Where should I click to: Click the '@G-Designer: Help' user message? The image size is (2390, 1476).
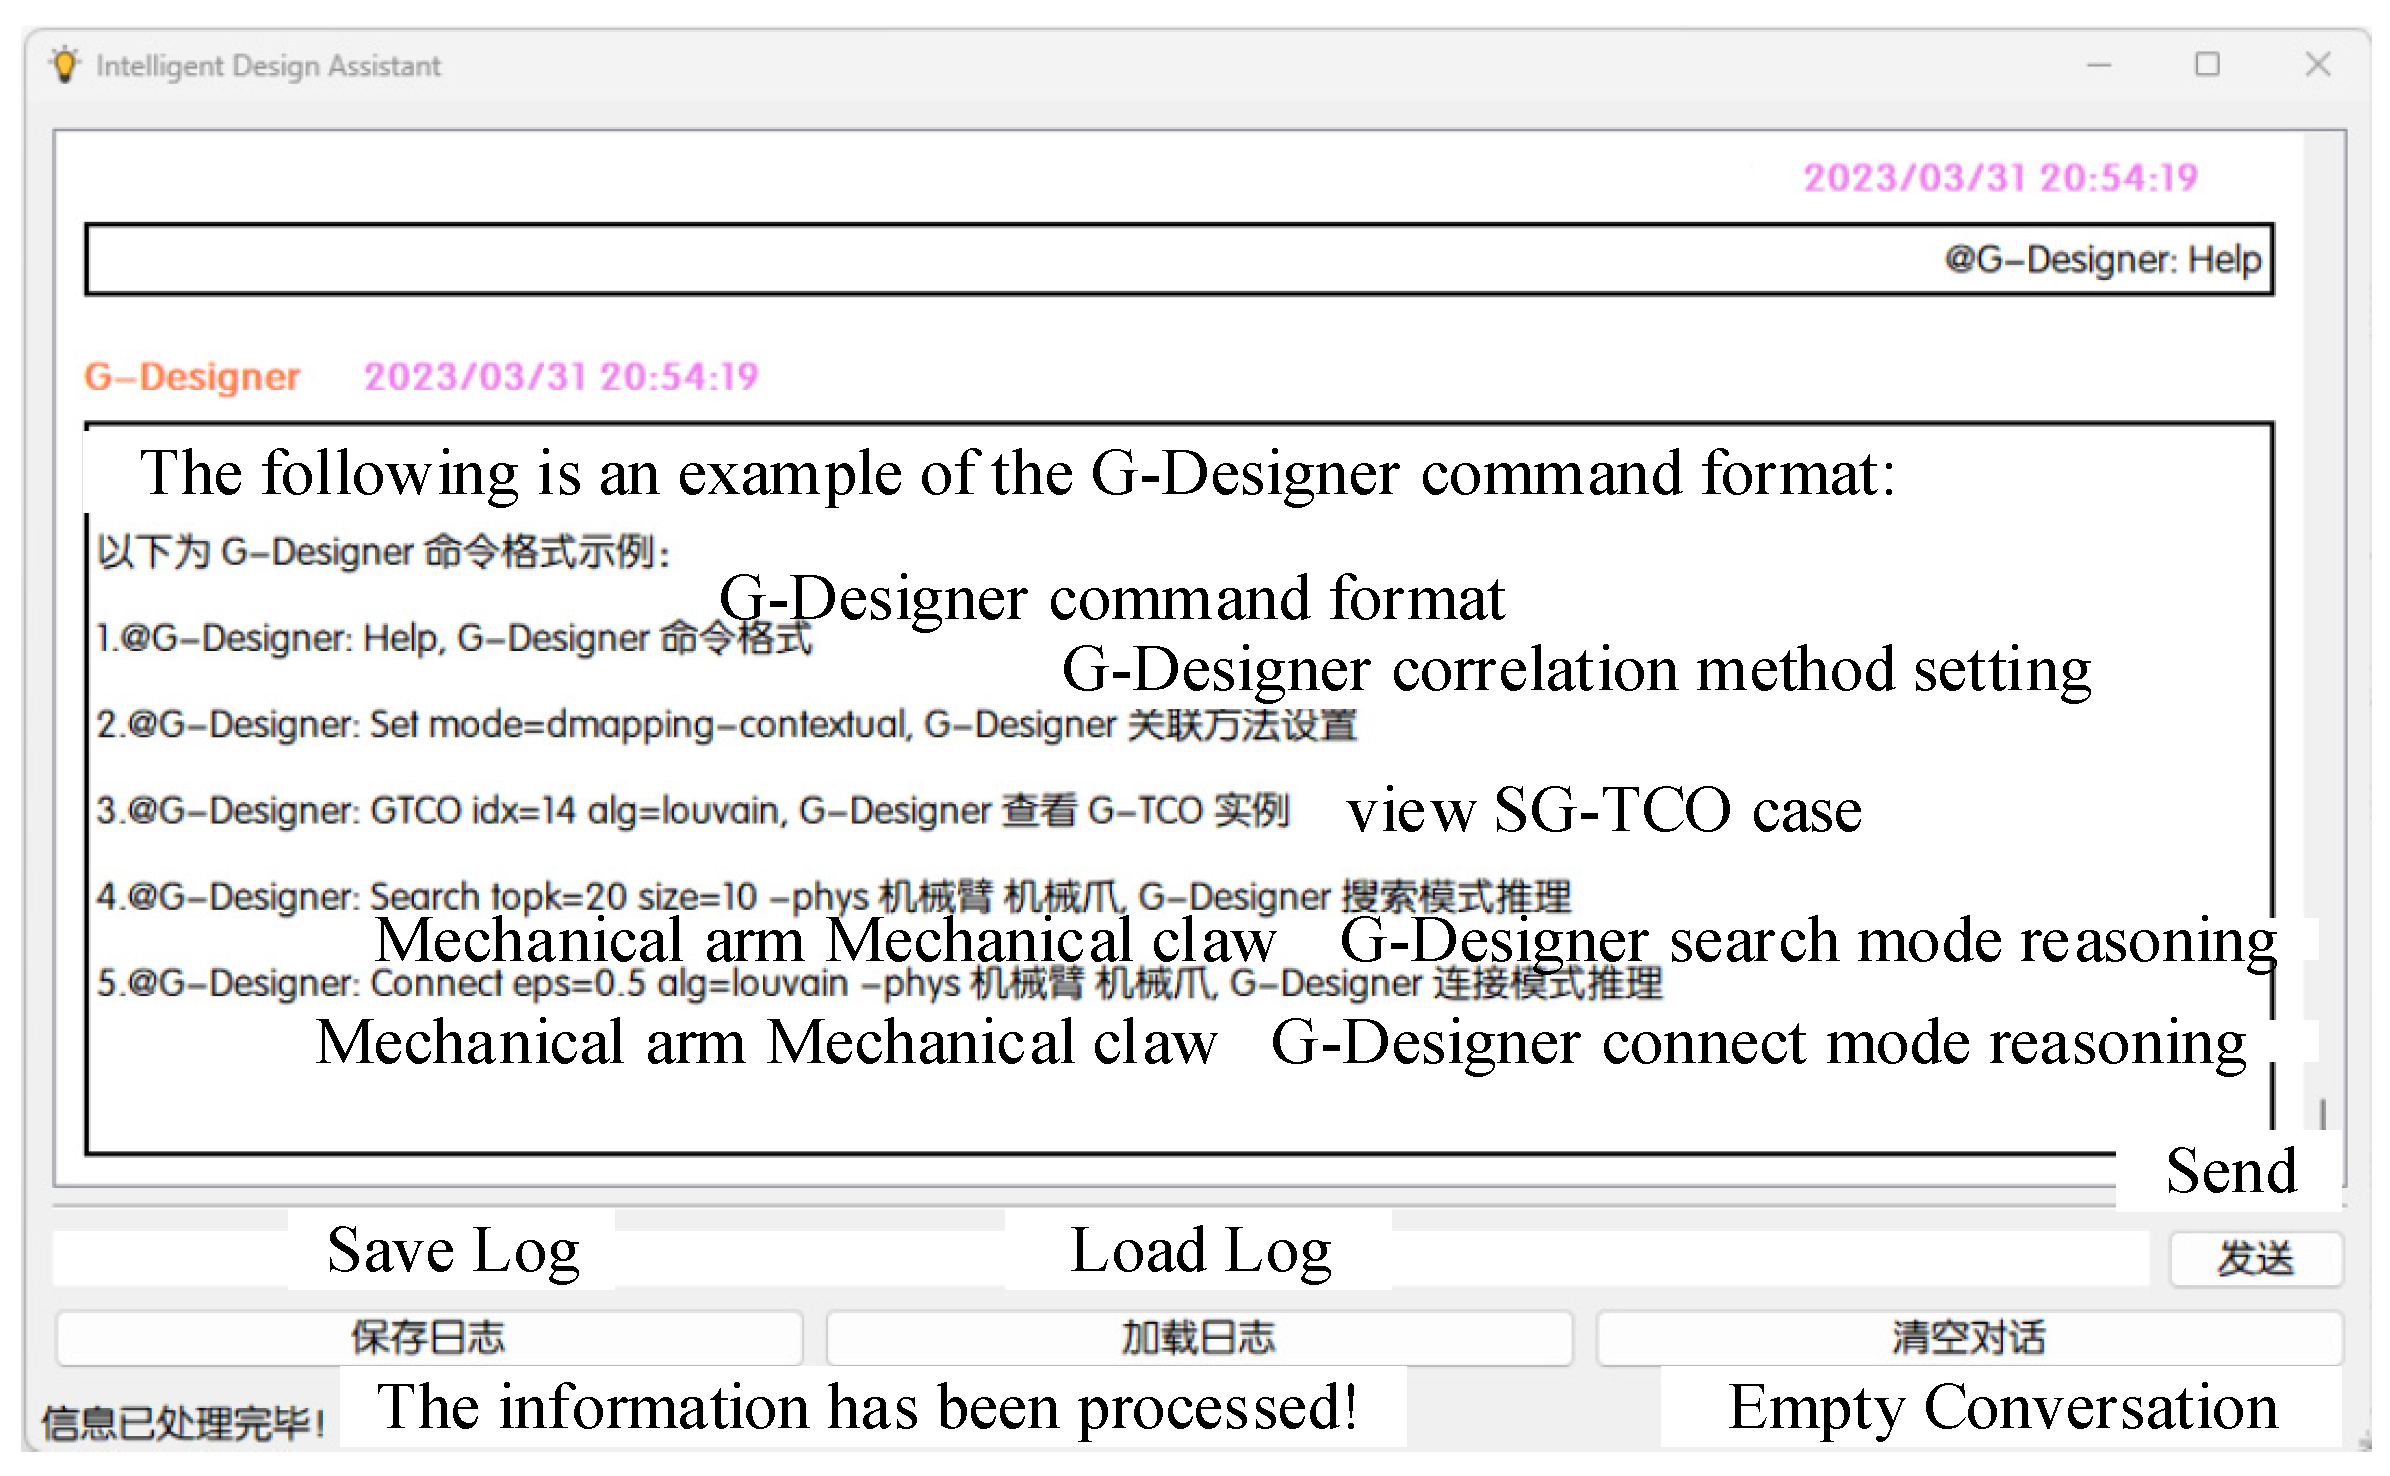tap(2102, 260)
